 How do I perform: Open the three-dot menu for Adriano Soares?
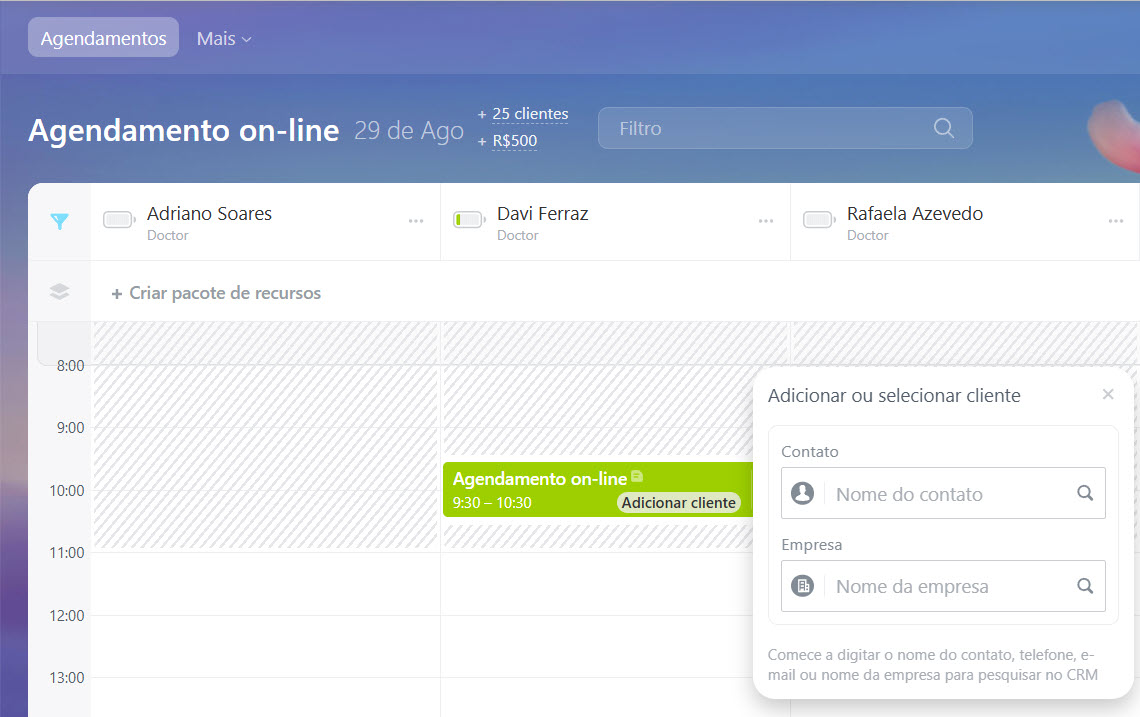coord(416,221)
